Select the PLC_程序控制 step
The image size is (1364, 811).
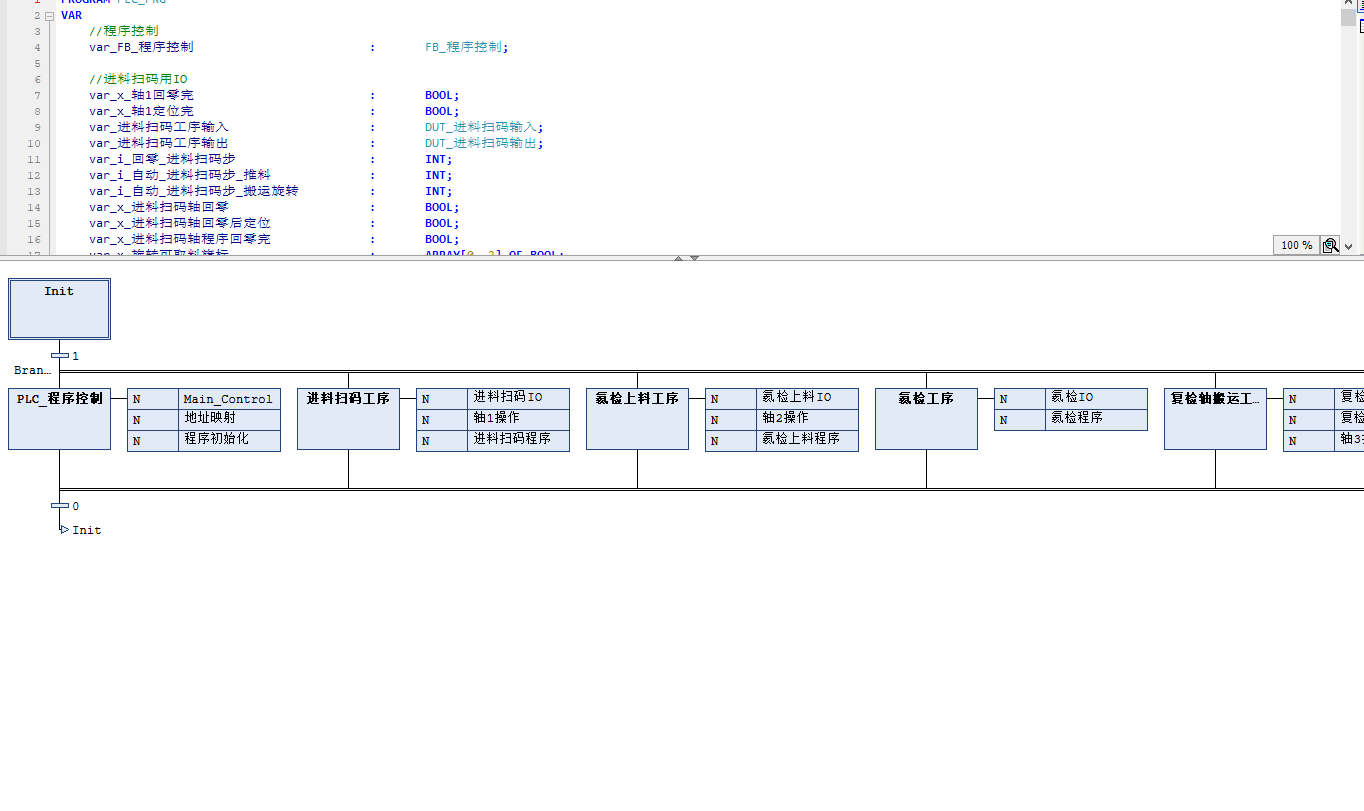pos(59,418)
